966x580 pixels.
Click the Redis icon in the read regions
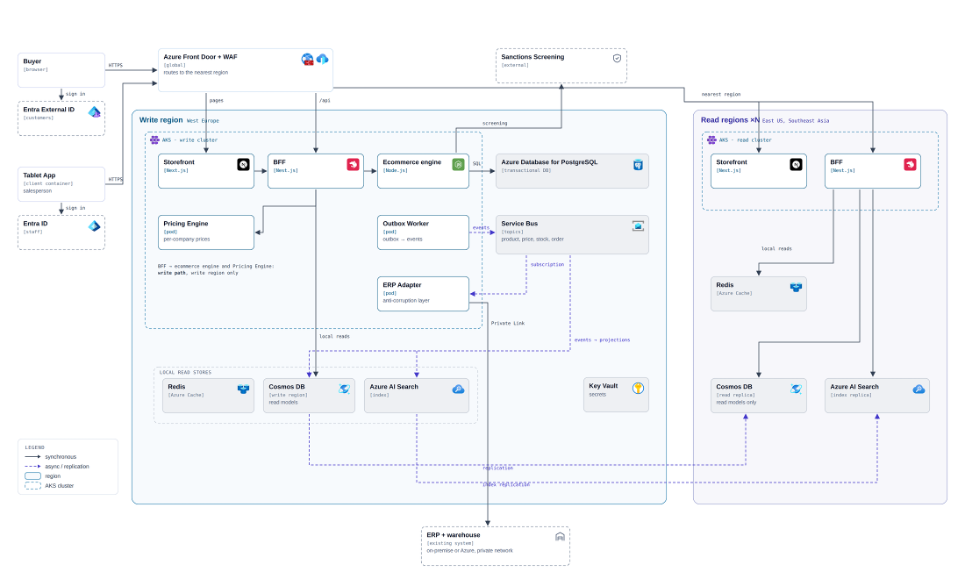[x=796, y=287]
